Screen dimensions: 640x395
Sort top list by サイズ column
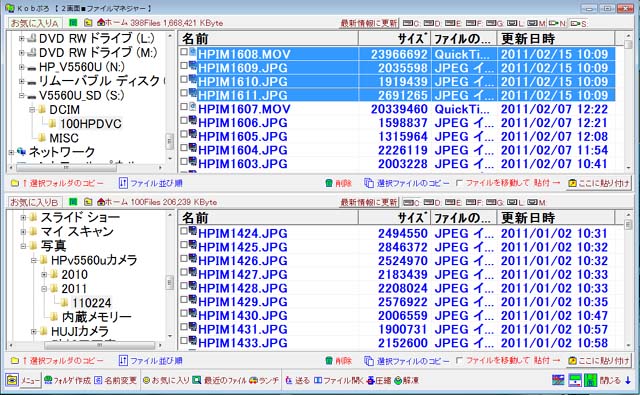[x=394, y=39]
